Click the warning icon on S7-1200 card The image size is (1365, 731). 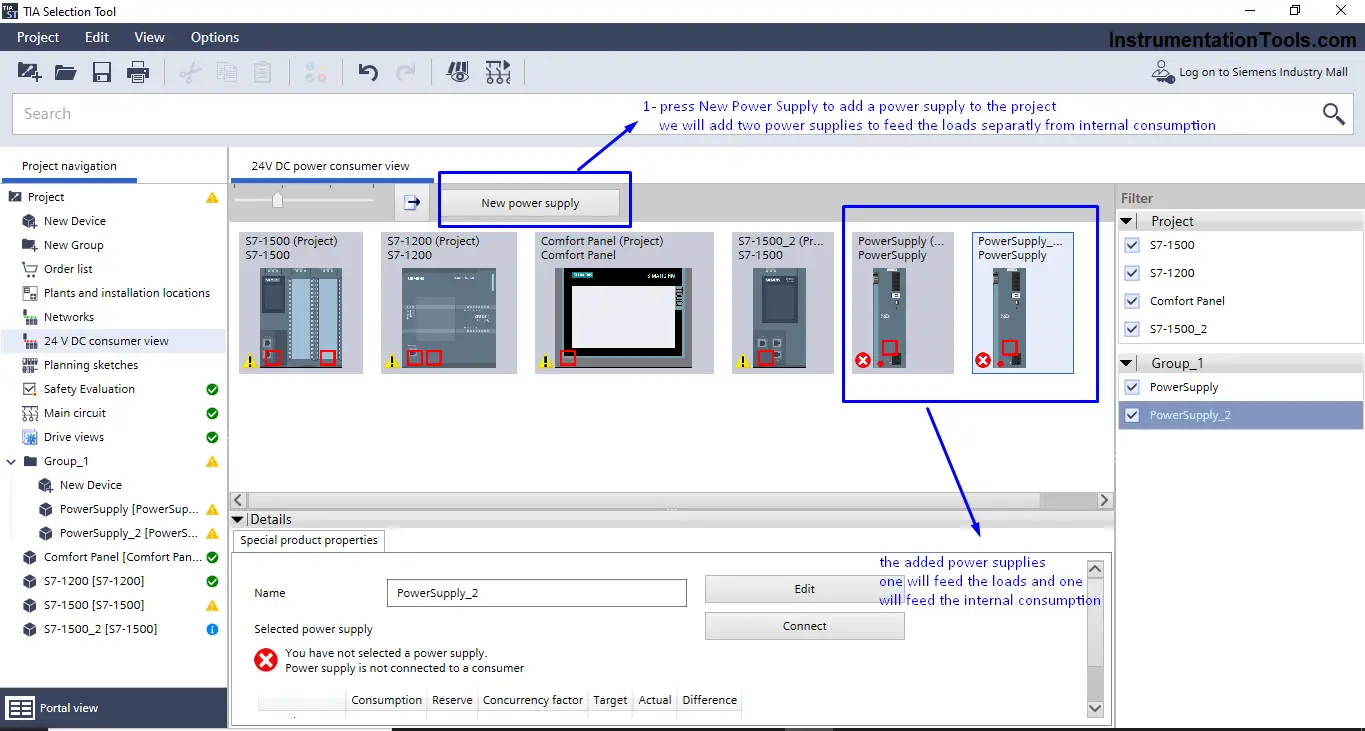click(390, 361)
